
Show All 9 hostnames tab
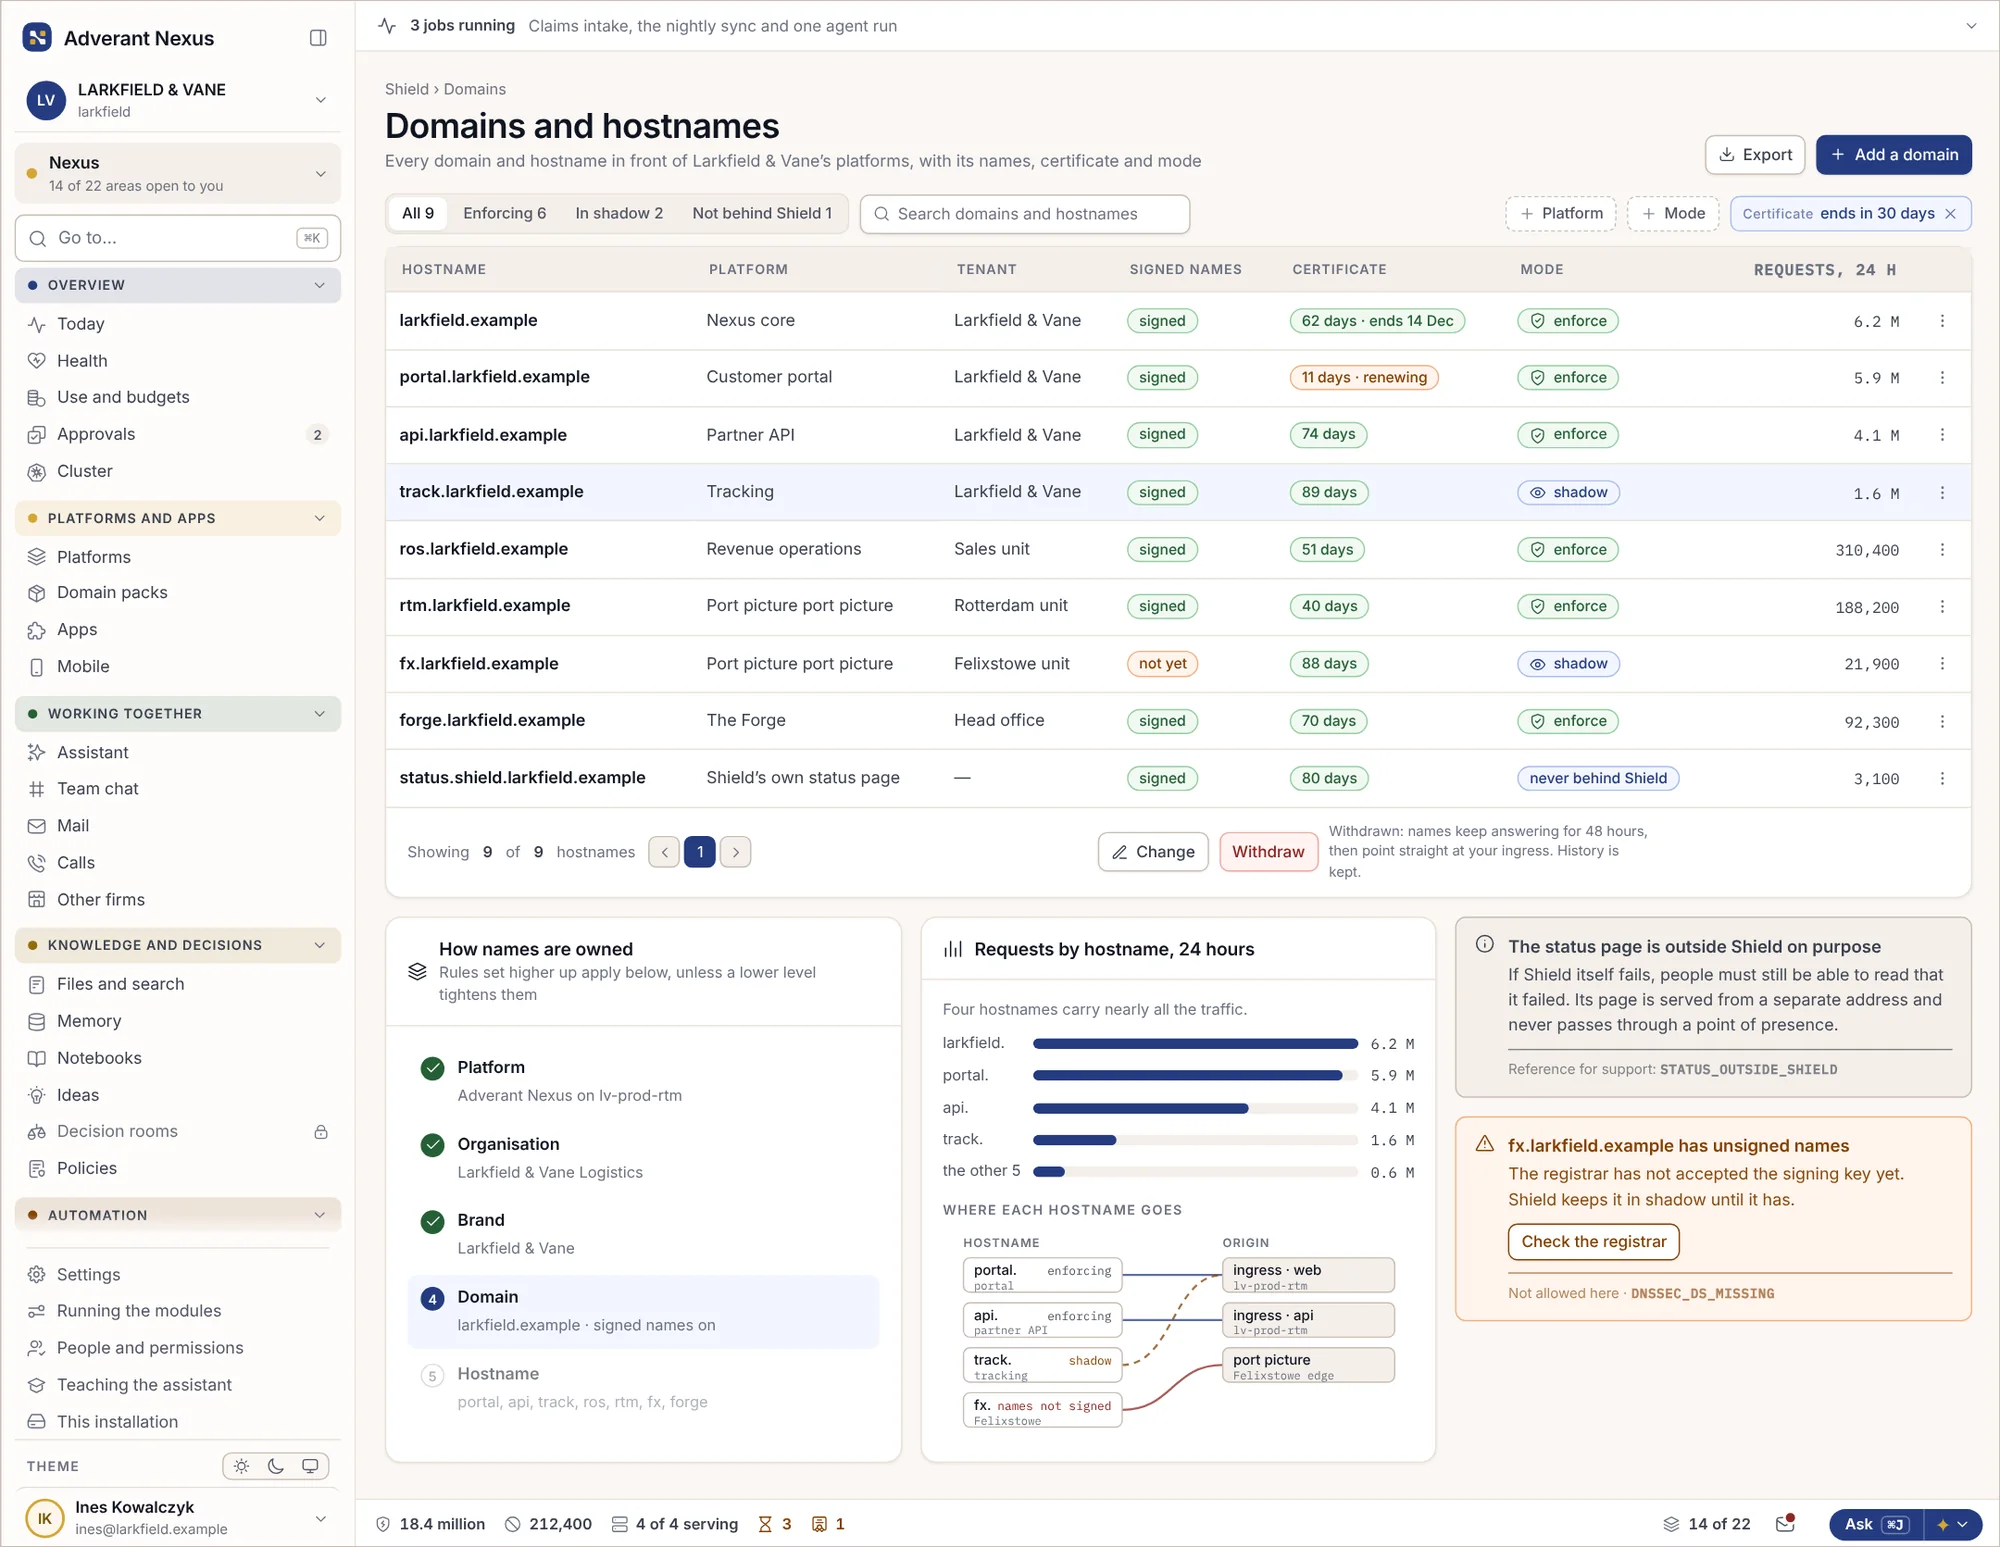(418, 214)
